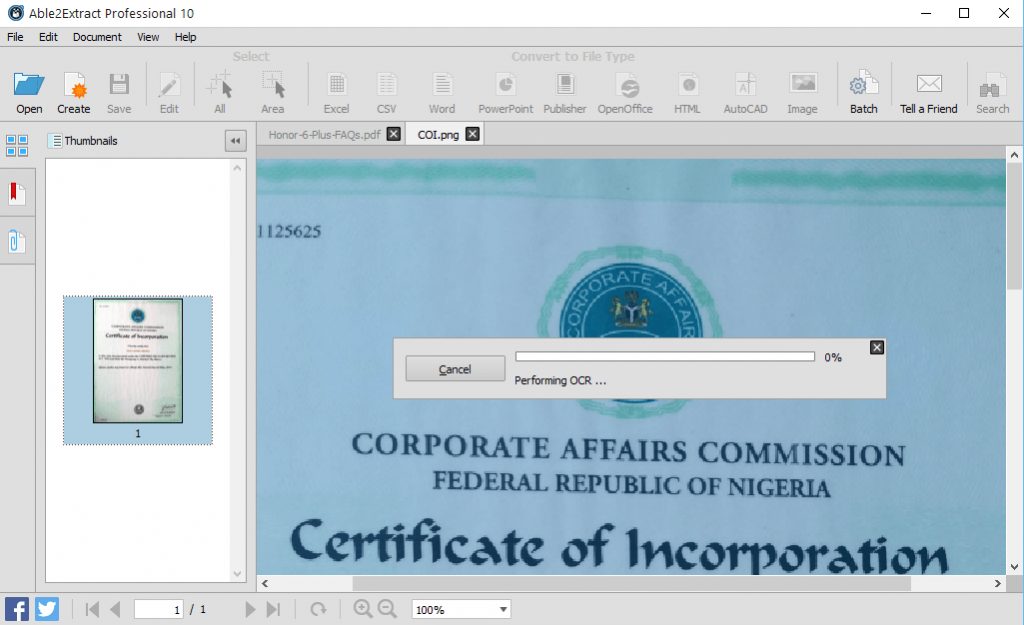The width and height of the screenshot is (1024, 625).
Task: Convert to AutoCAD icon
Action: tap(745, 85)
